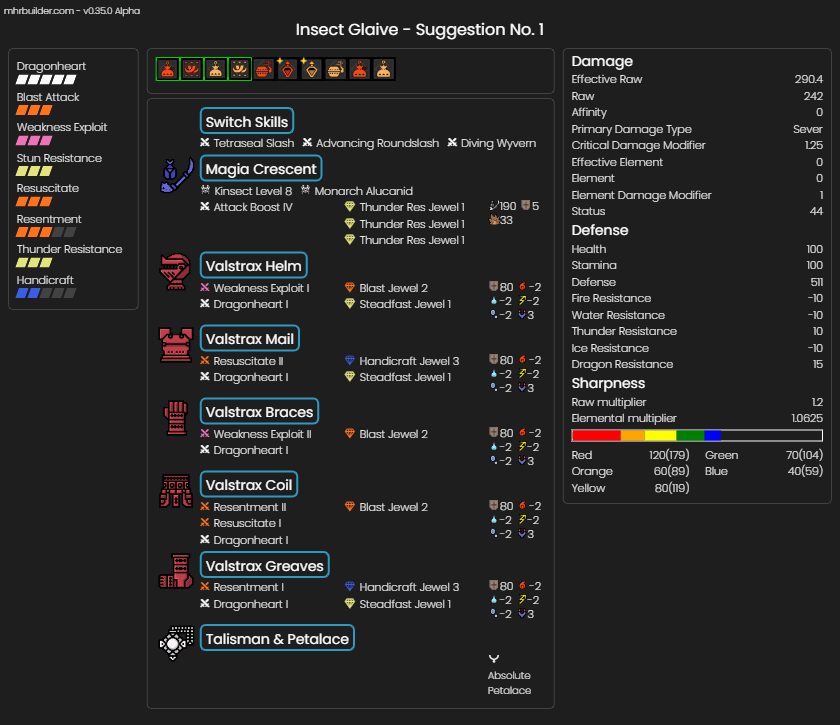The image size is (840, 725).
Task: Click the Insect Glaive weapon icon
Action: [x=176, y=175]
